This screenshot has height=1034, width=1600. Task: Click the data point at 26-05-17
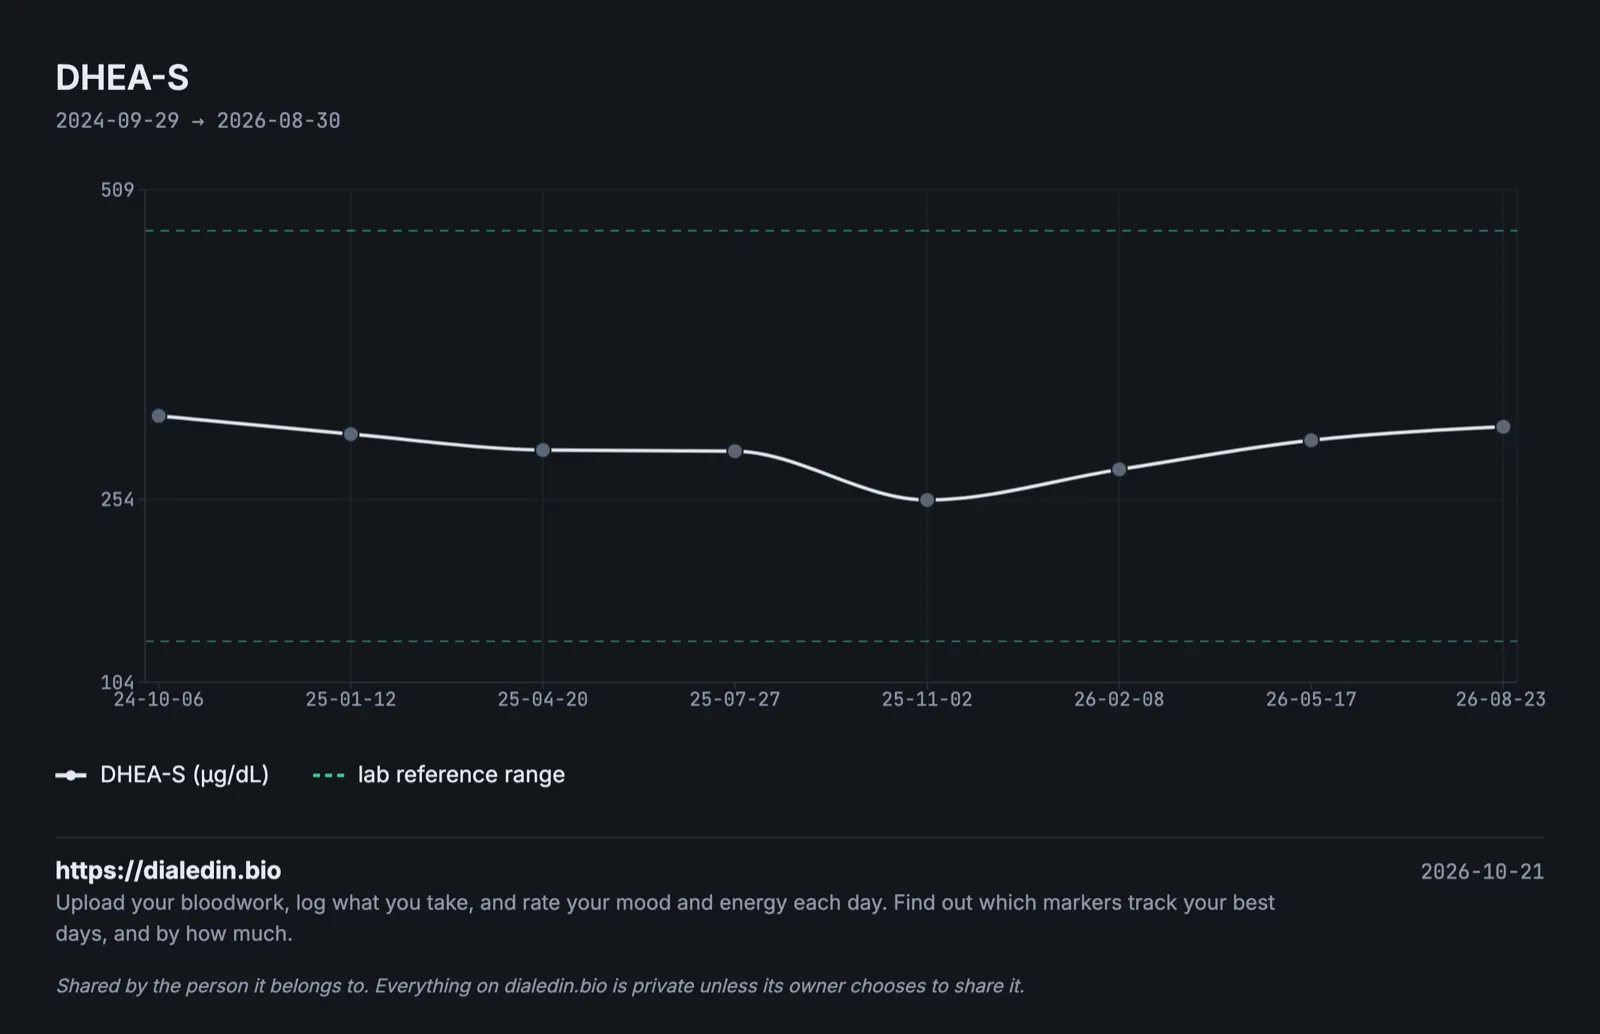click(1311, 440)
